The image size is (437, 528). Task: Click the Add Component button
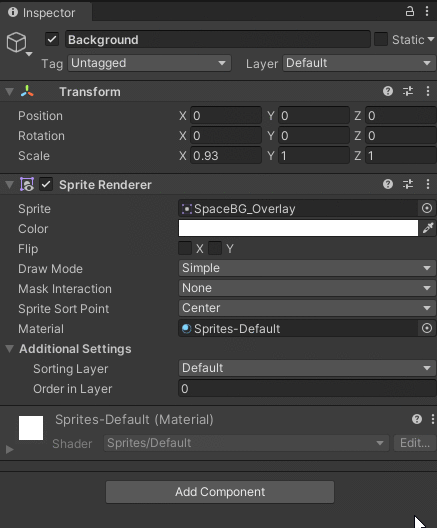click(x=220, y=492)
